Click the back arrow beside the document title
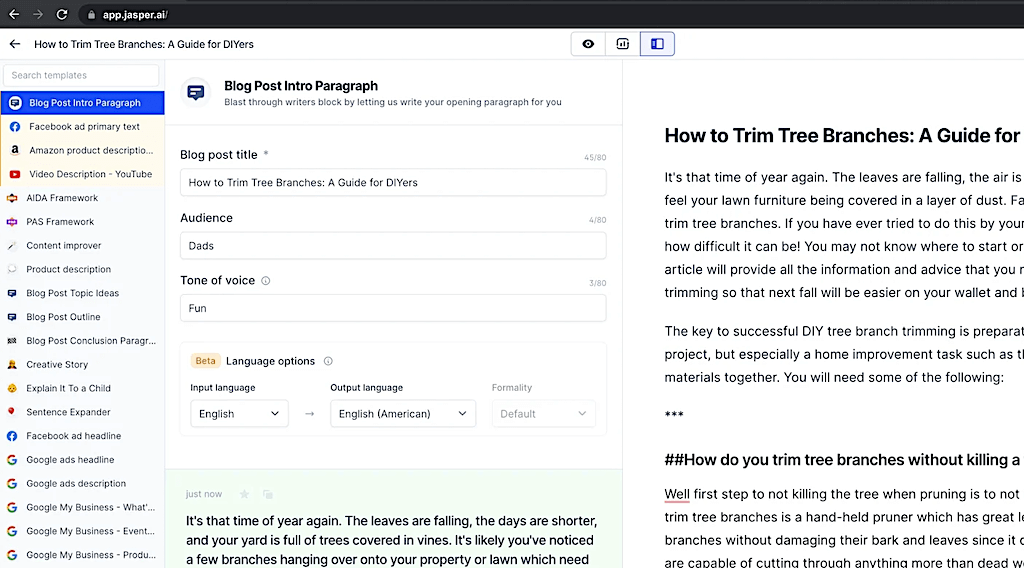The width and height of the screenshot is (1024, 568). coord(15,44)
